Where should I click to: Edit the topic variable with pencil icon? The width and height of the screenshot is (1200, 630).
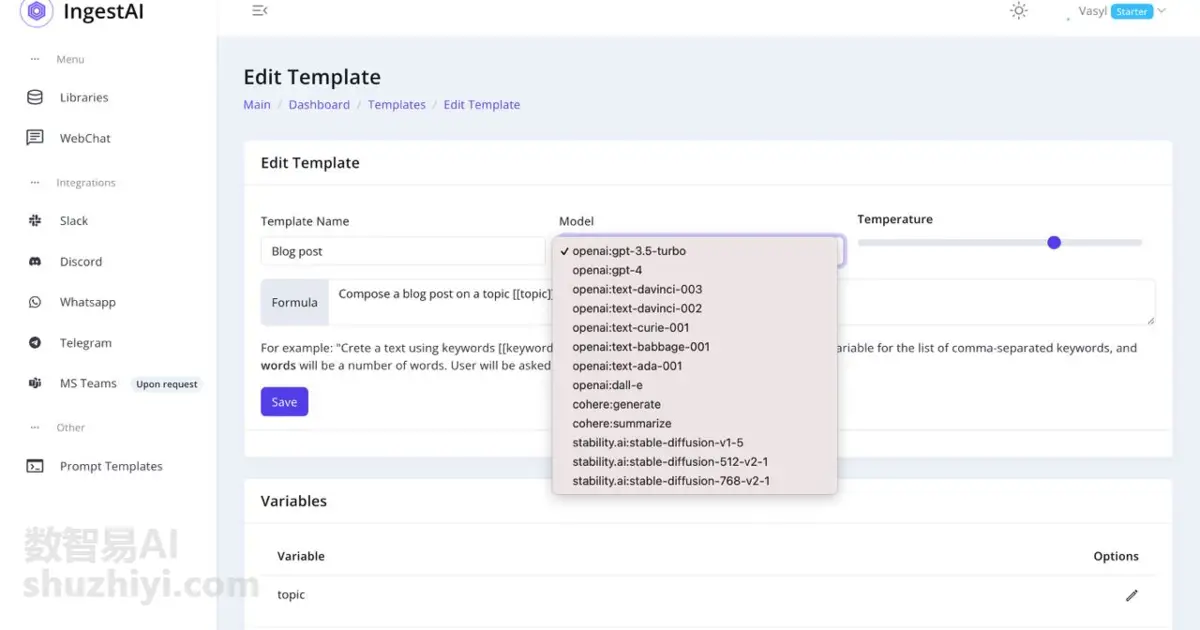tap(1131, 595)
